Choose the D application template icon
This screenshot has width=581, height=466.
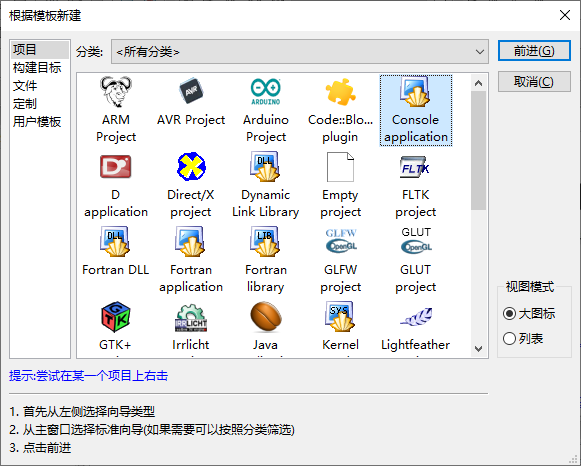click(x=116, y=166)
